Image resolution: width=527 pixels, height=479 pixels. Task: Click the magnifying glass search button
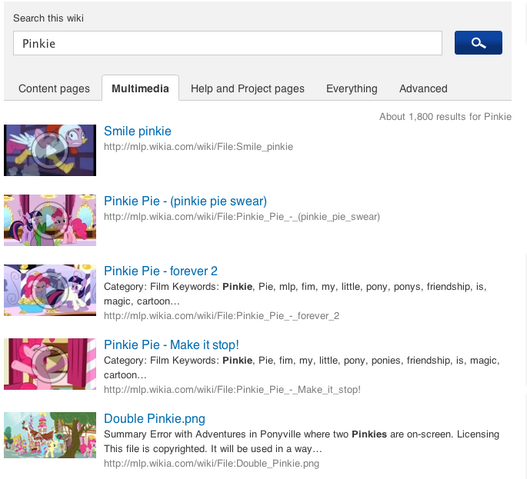coord(478,43)
